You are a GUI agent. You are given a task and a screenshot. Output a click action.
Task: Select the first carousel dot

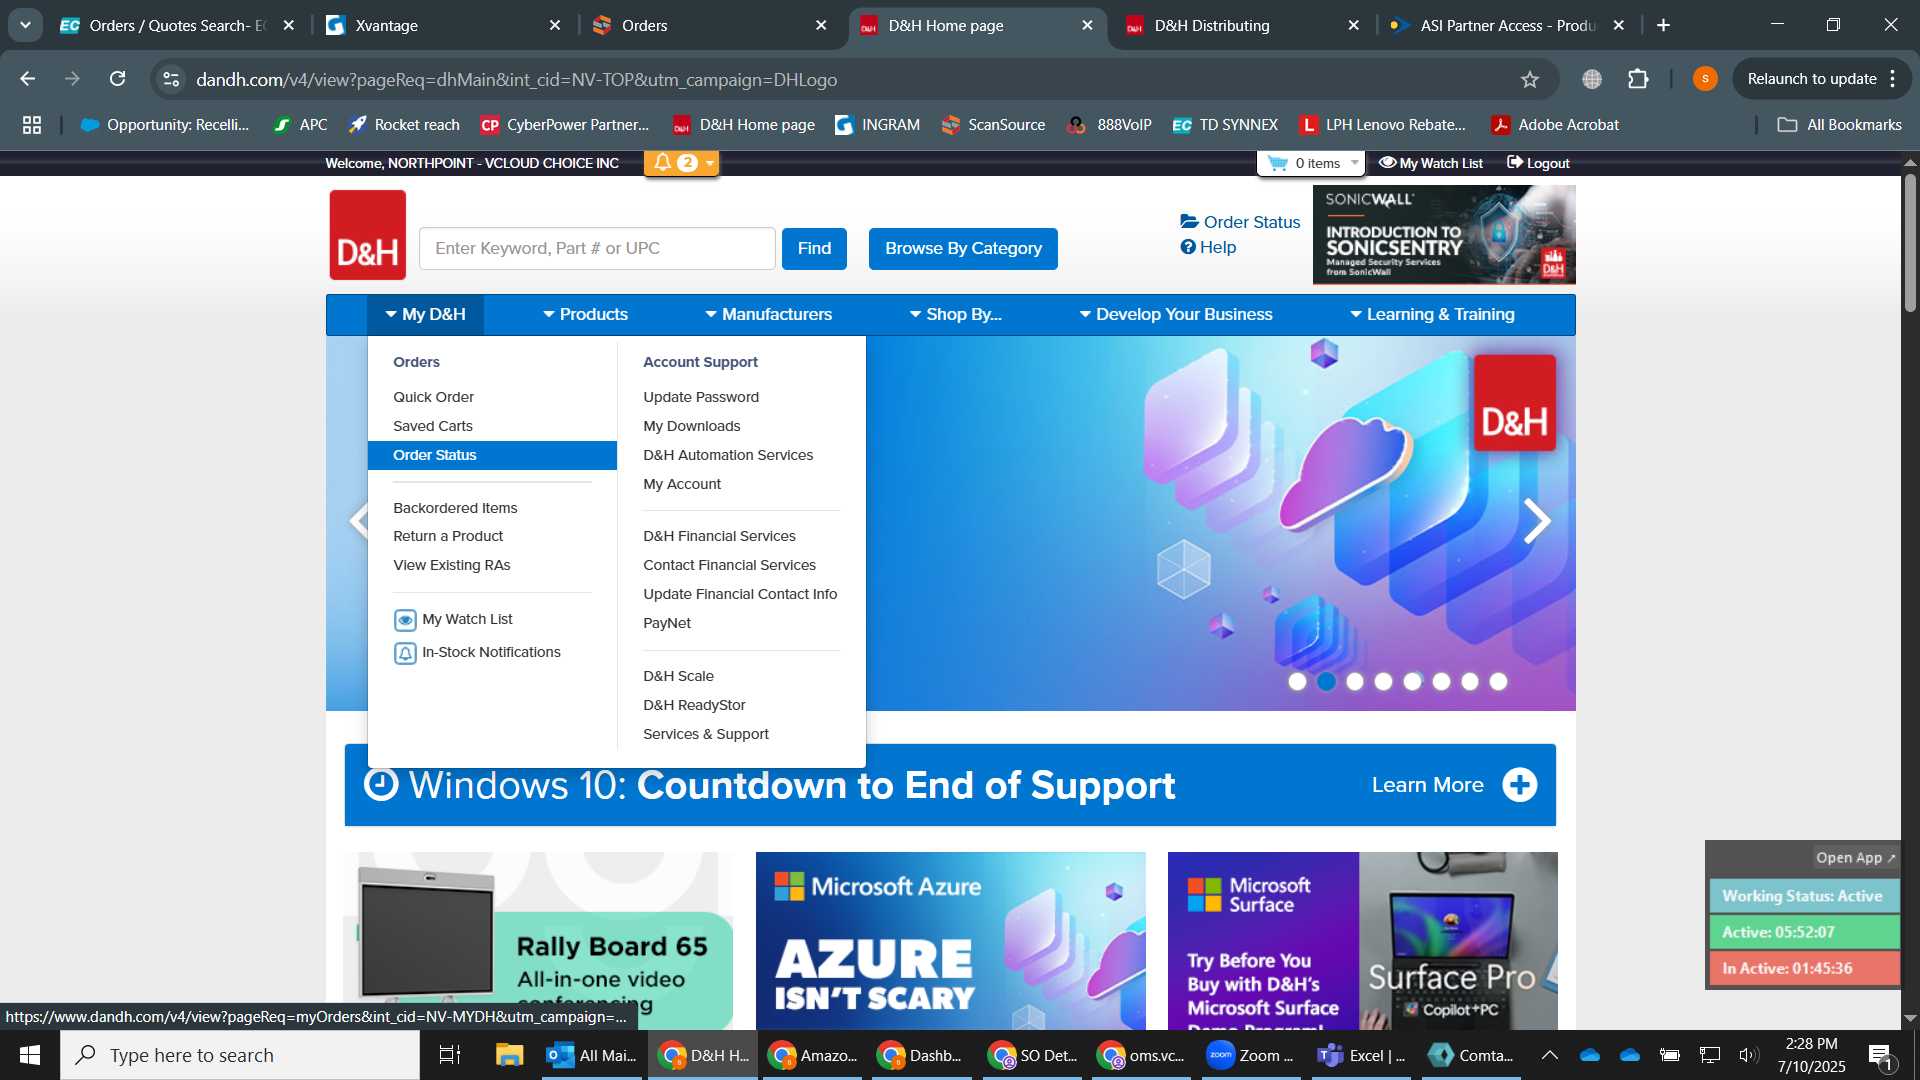pos(1297,682)
